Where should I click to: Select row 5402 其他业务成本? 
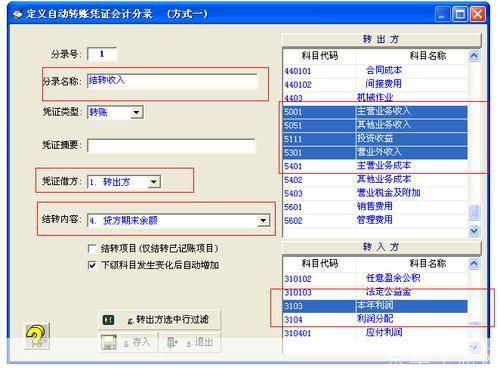[375, 180]
